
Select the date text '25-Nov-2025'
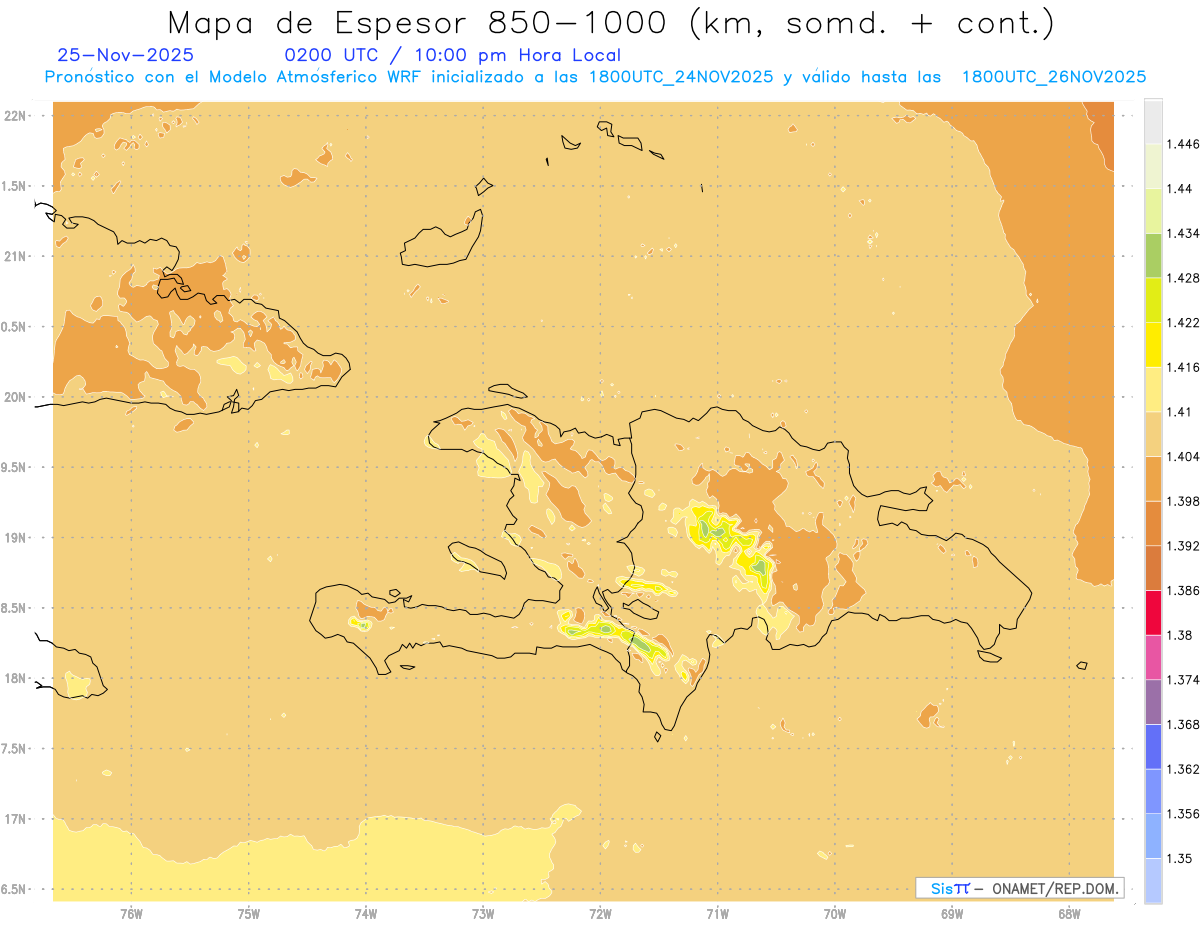coord(126,55)
